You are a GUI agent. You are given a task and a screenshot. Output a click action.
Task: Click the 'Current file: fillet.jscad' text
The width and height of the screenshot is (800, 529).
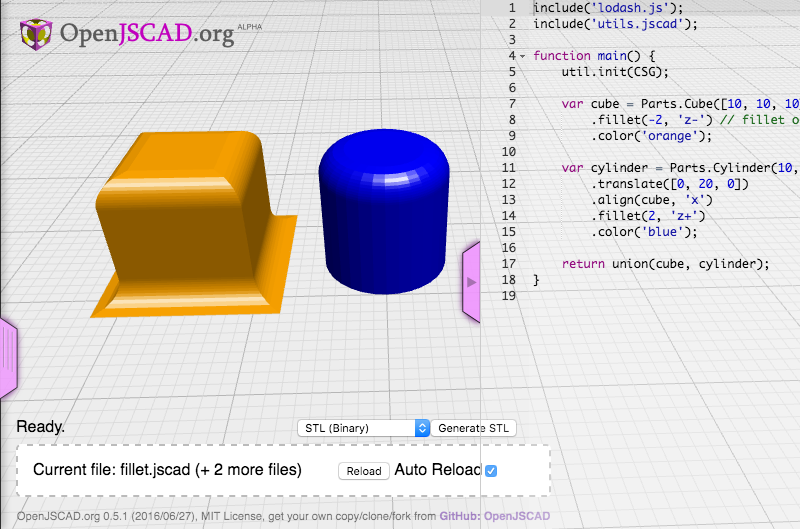112,469
